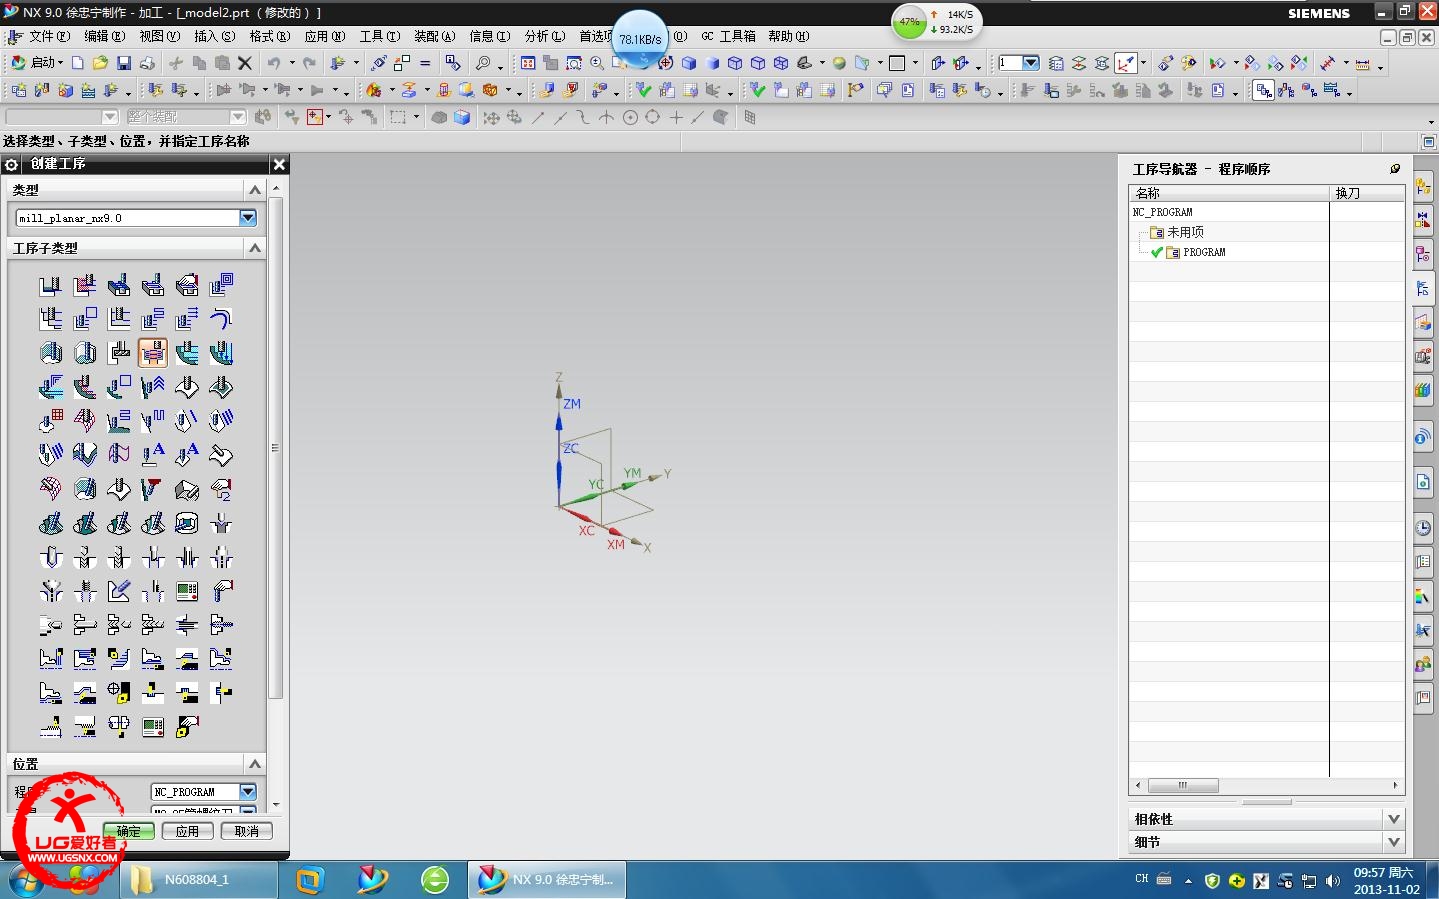Click the snap point cross icon
This screenshot has width=1439, height=899.
pos(676,117)
